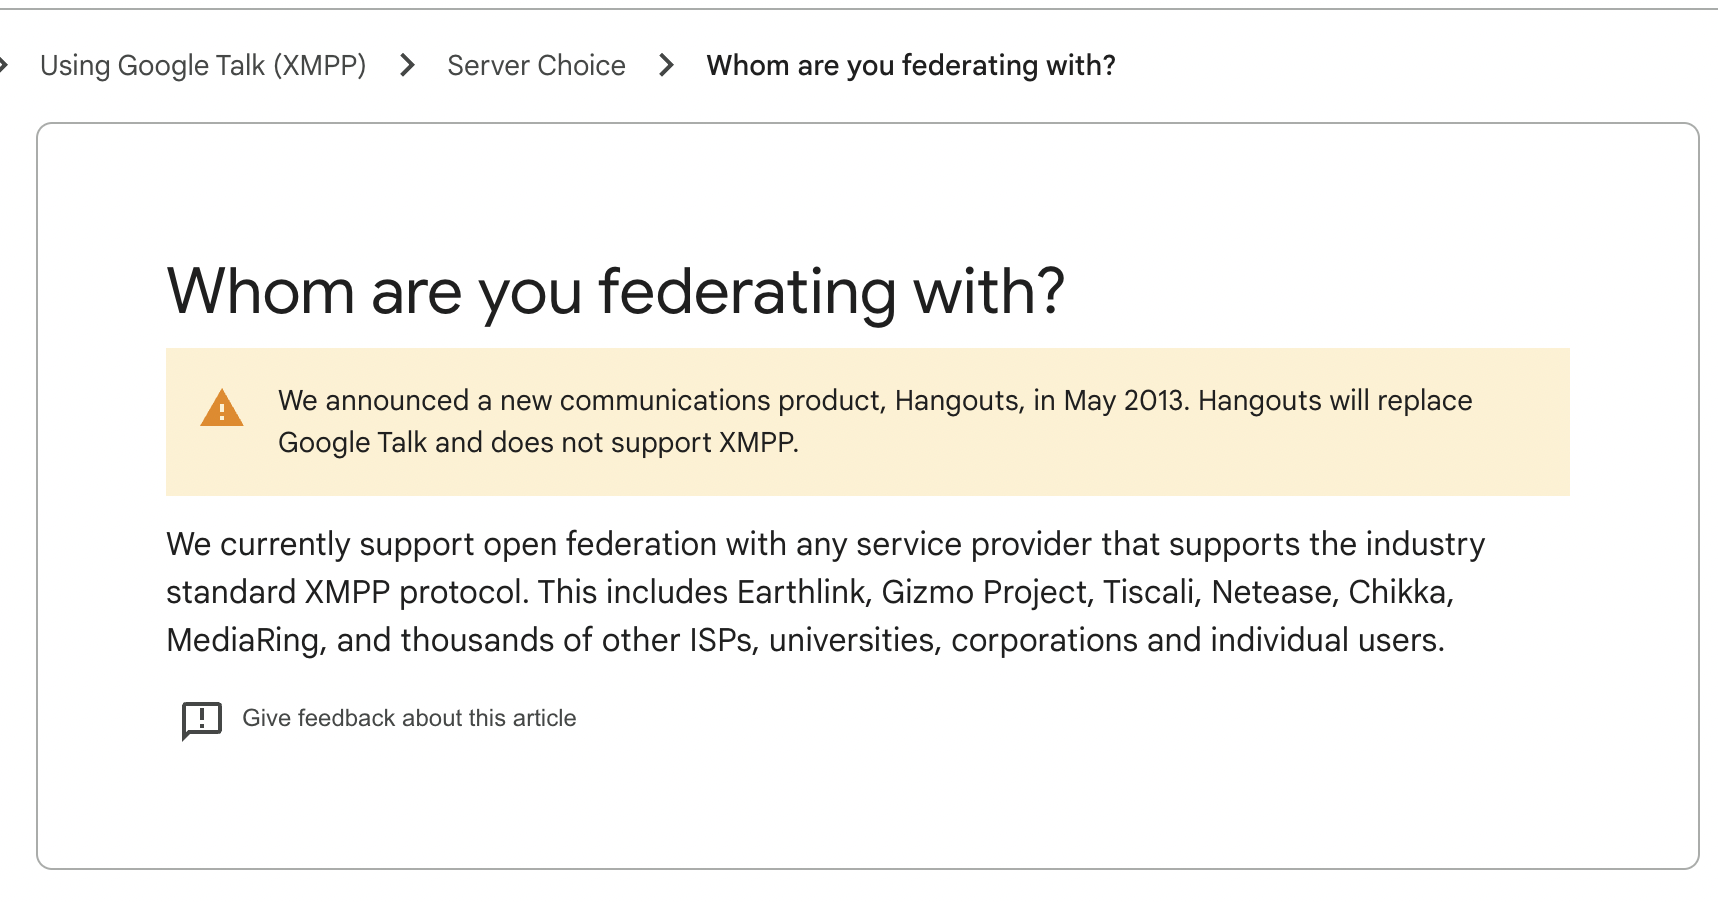Click XMPP protocol text in the body paragraph

[414, 593]
